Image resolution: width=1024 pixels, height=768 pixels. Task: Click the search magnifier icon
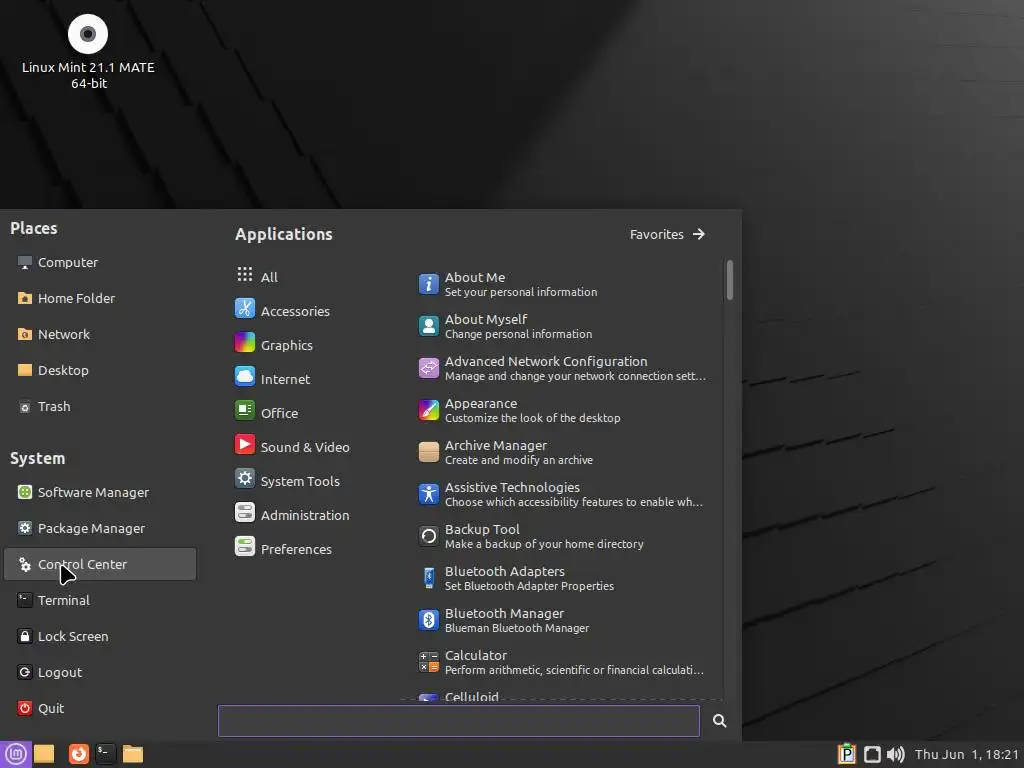(719, 720)
